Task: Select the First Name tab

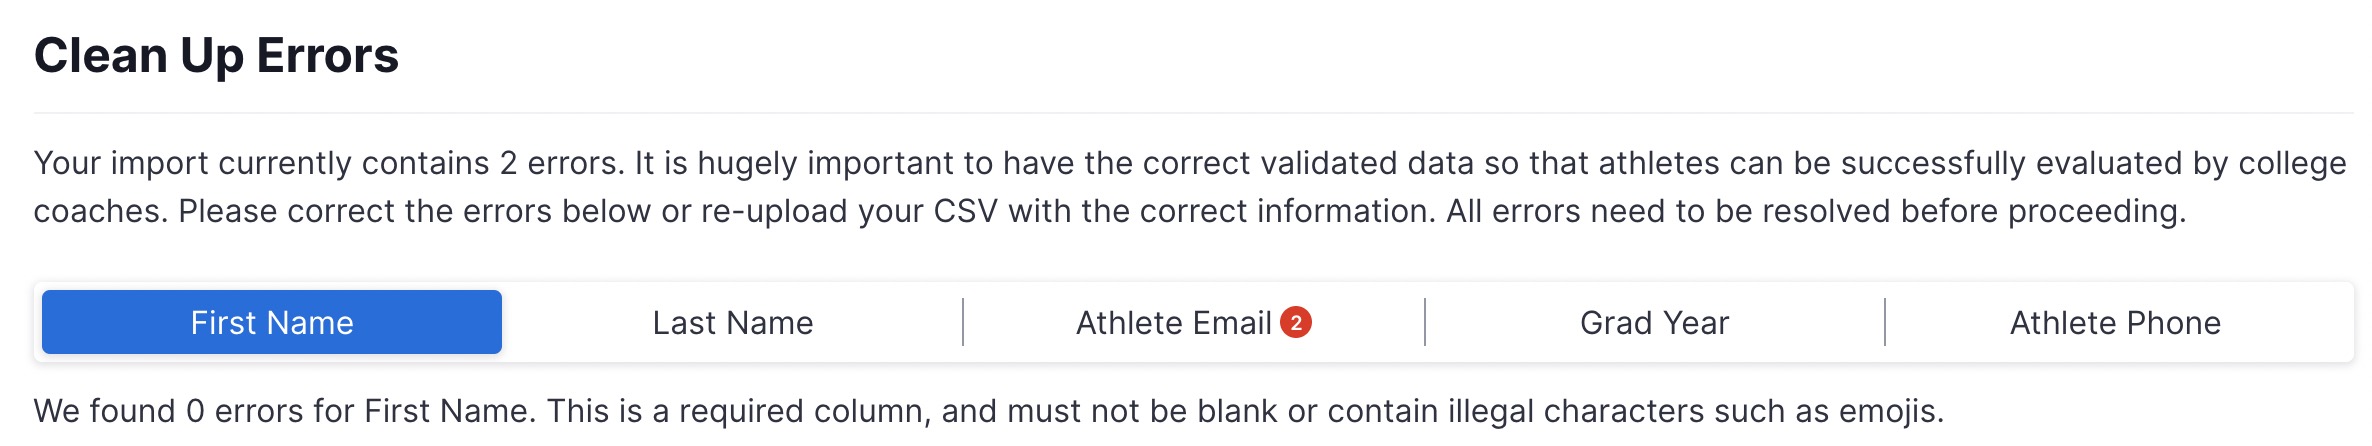Action: point(271,323)
